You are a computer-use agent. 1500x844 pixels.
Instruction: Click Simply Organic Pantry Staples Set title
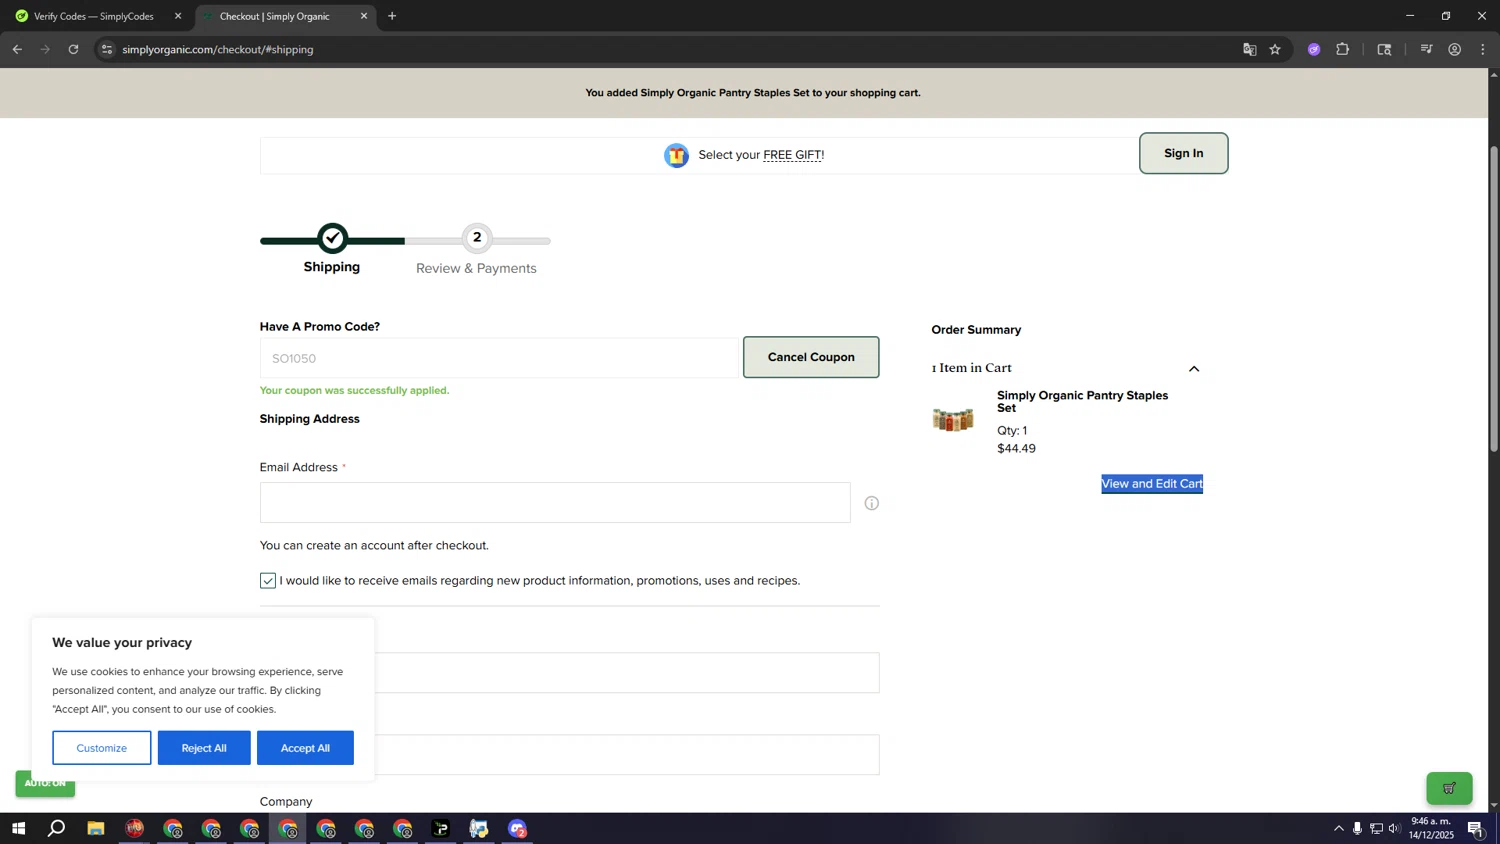[x=1083, y=401]
